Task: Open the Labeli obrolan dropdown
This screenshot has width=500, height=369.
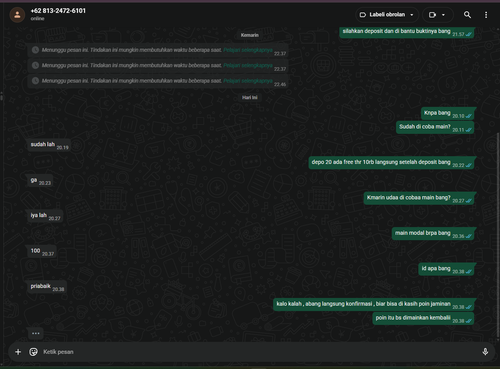Action: 387,15
